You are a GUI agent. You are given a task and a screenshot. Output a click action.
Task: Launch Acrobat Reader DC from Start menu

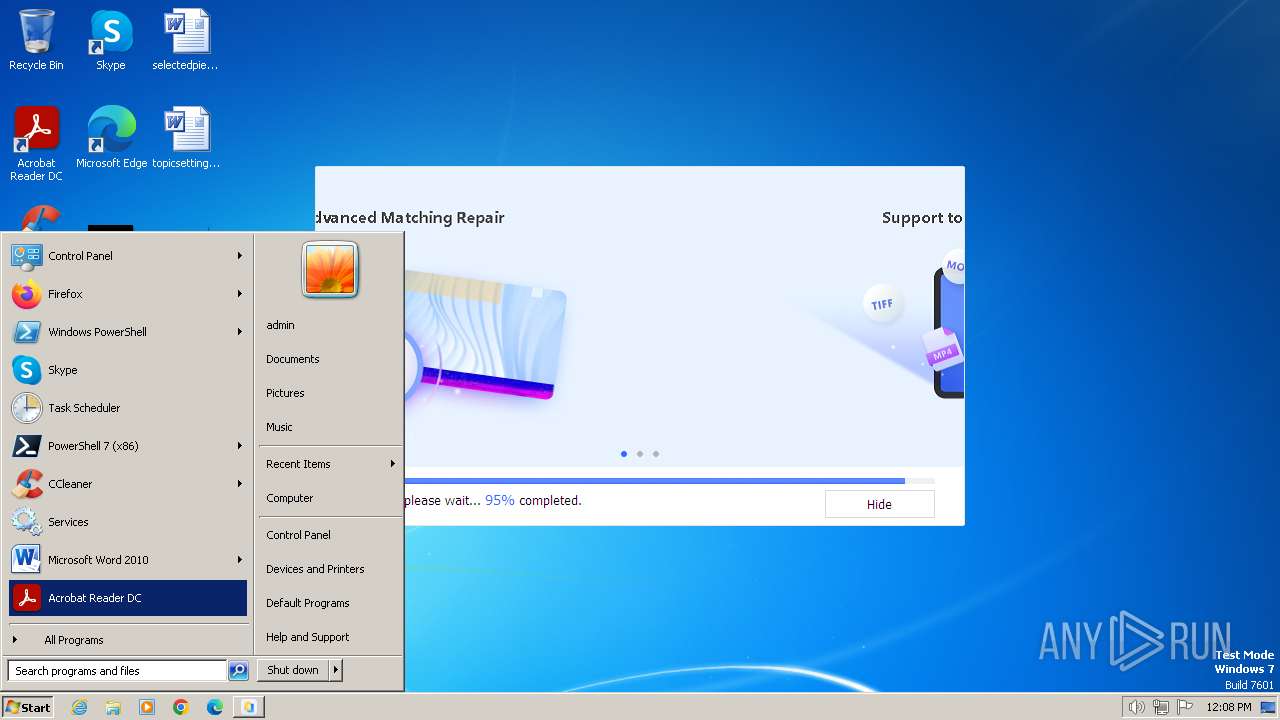point(127,598)
